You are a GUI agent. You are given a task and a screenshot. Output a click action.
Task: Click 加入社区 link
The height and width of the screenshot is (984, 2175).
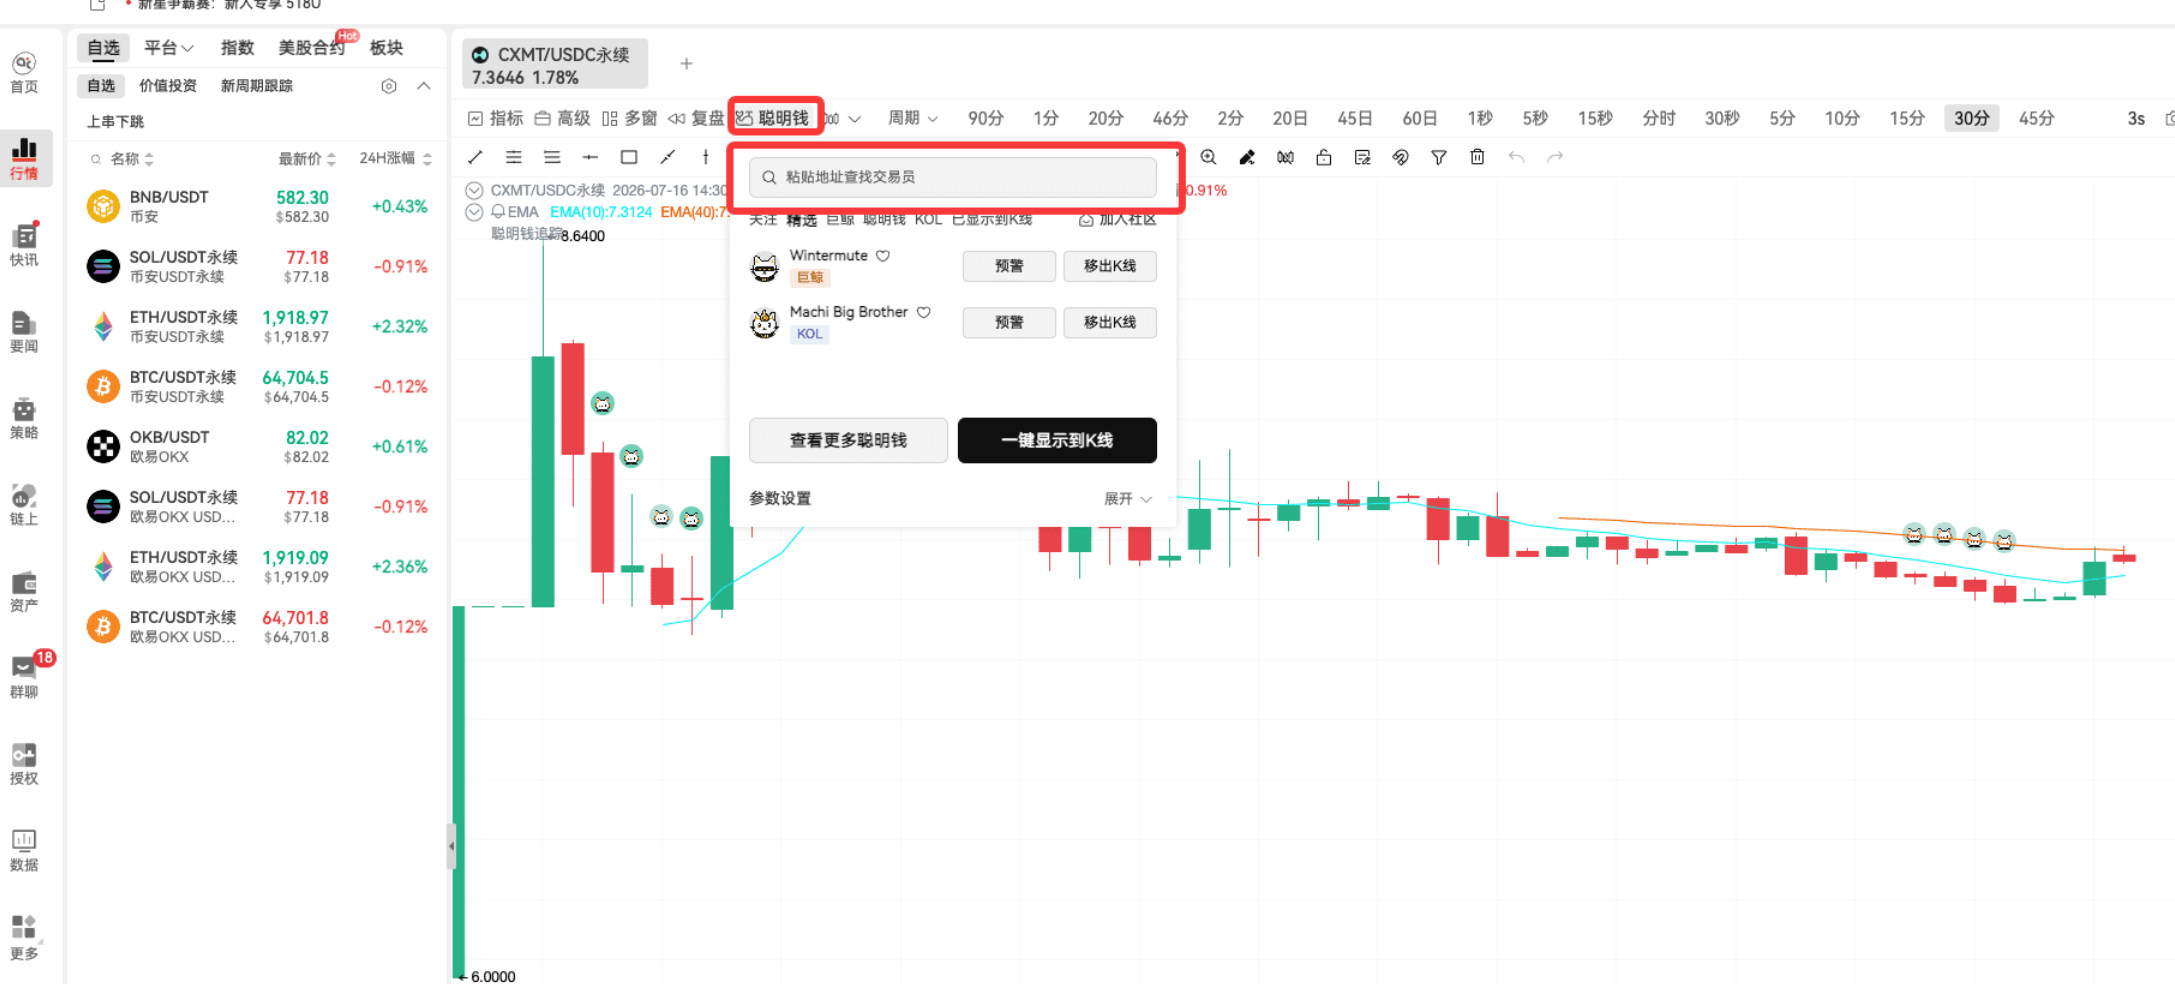coord(1118,220)
